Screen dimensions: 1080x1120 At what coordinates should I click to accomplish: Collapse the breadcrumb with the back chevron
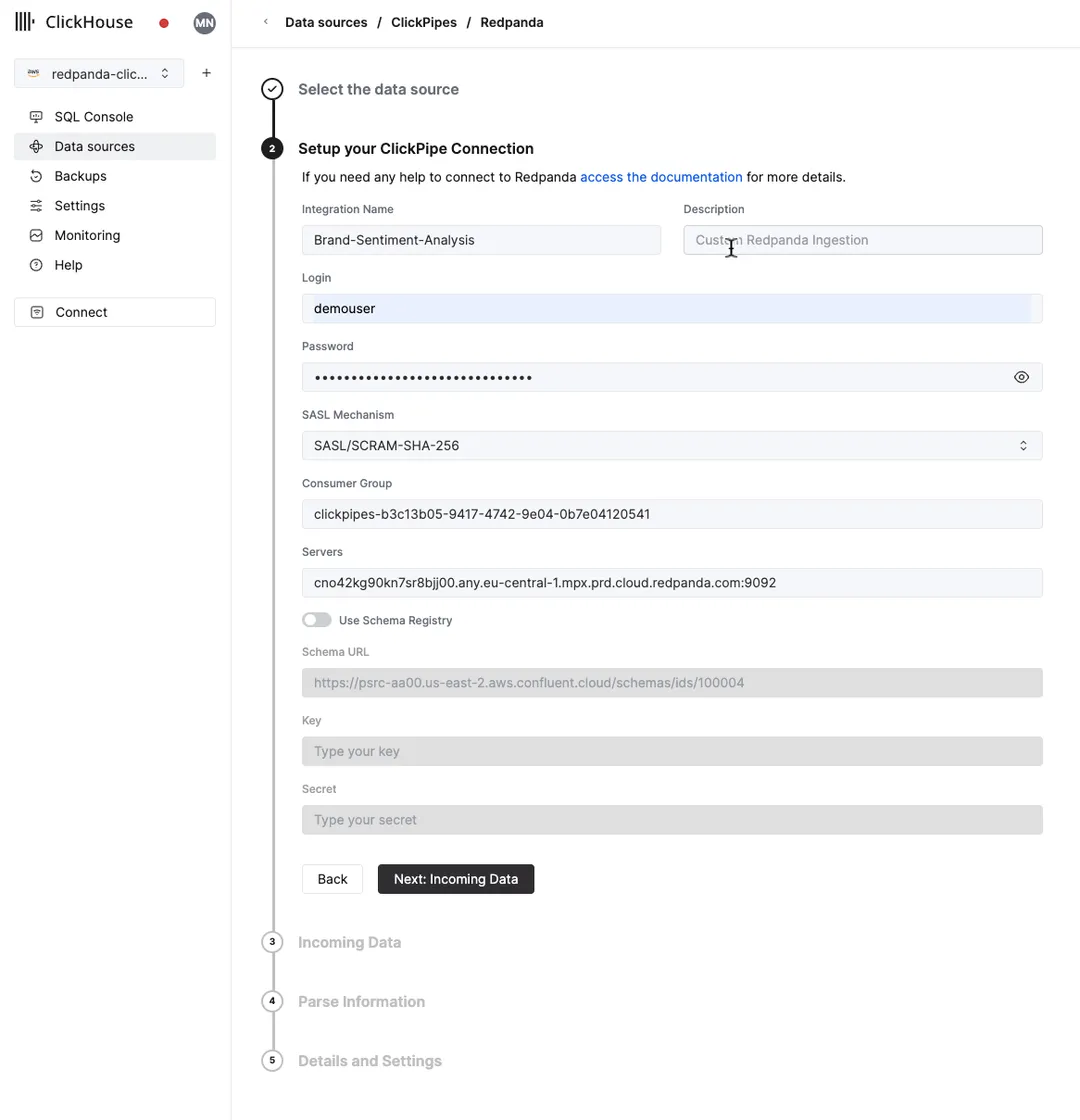tap(265, 21)
